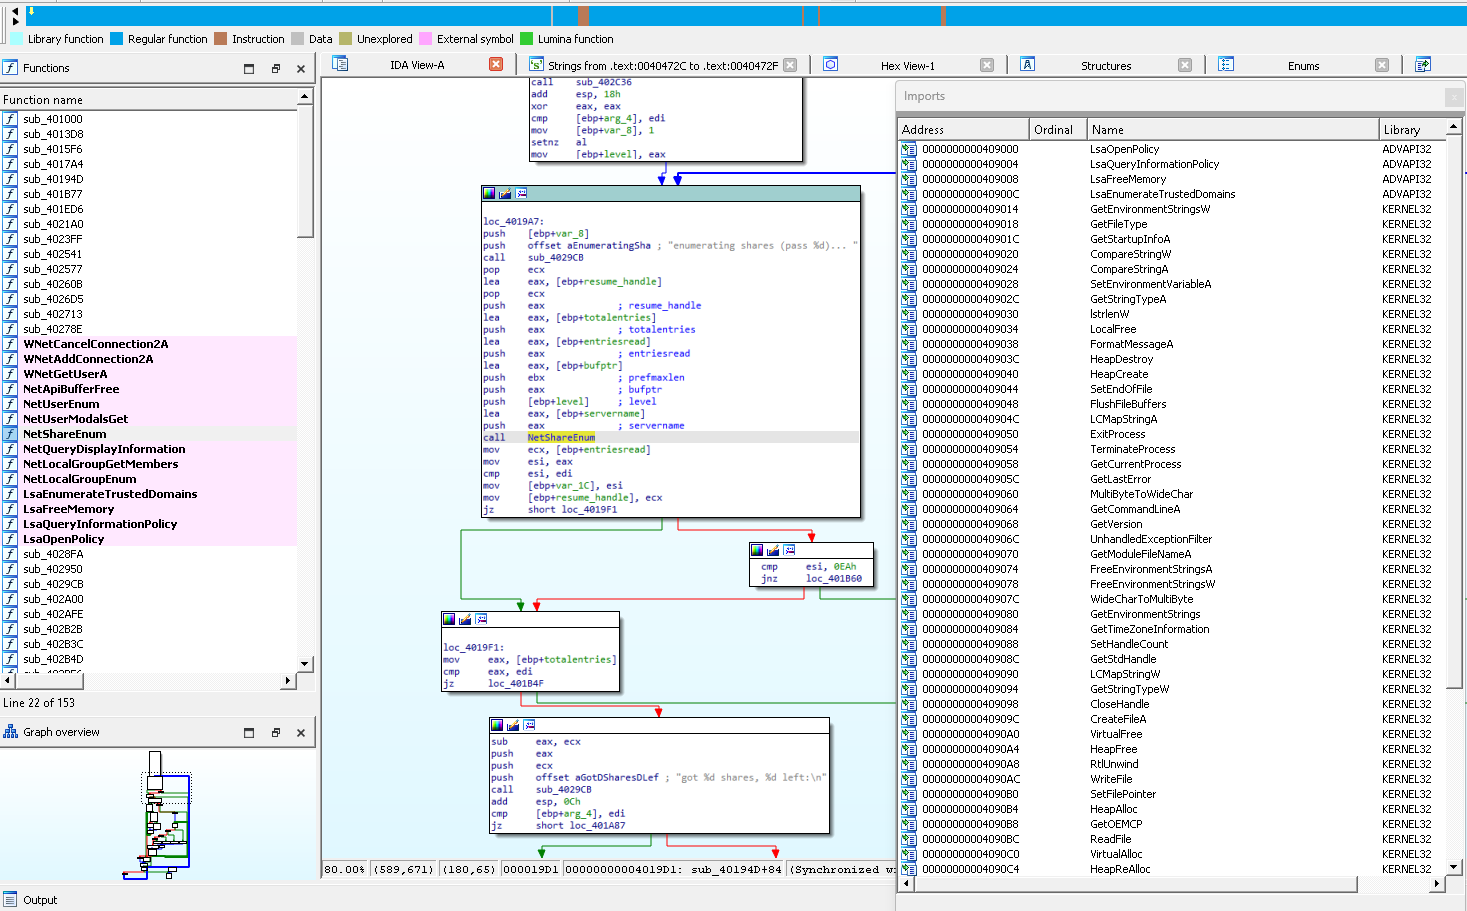The height and width of the screenshot is (911, 1467).
Task: Open the Enums tab
Action: pyautogui.click(x=1303, y=65)
